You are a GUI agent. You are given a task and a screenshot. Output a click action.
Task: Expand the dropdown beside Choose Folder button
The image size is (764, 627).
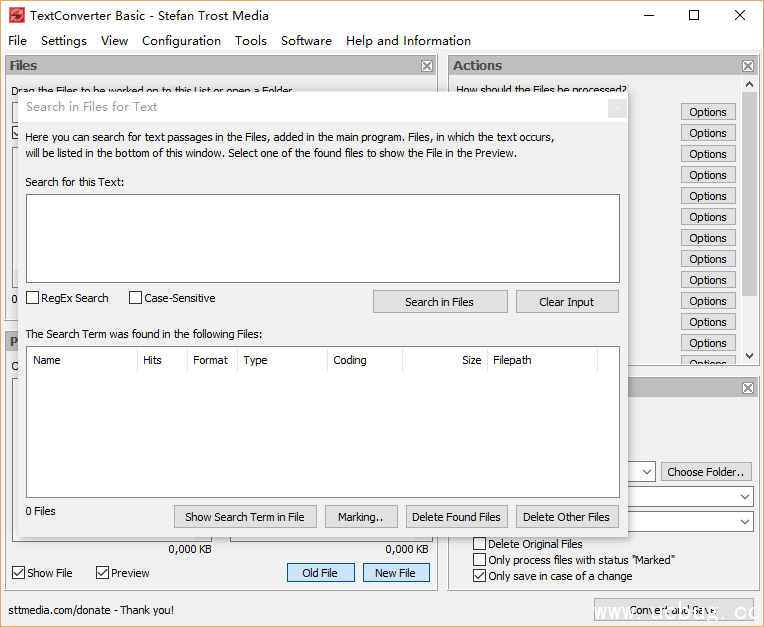pos(646,472)
